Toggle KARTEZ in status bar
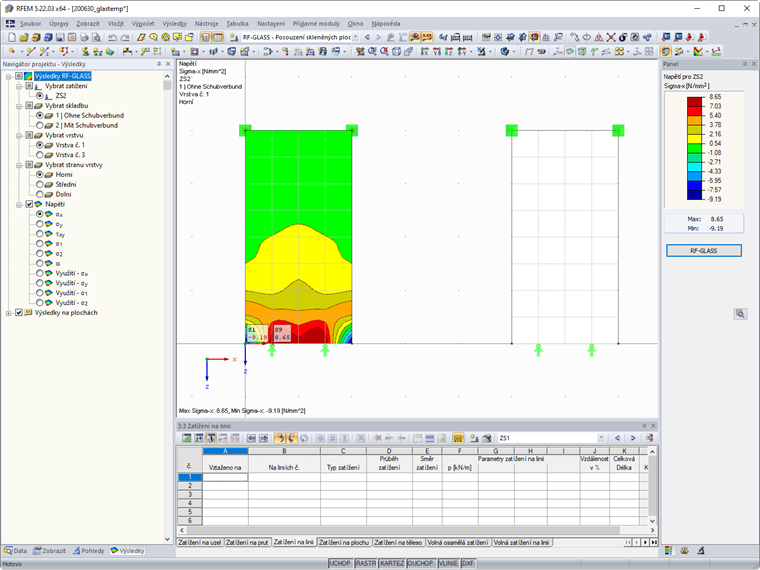The width and height of the screenshot is (760, 570). (392, 563)
